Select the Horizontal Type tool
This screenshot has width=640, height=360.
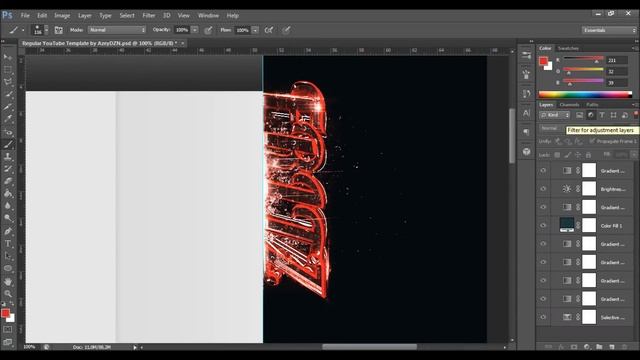8,244
